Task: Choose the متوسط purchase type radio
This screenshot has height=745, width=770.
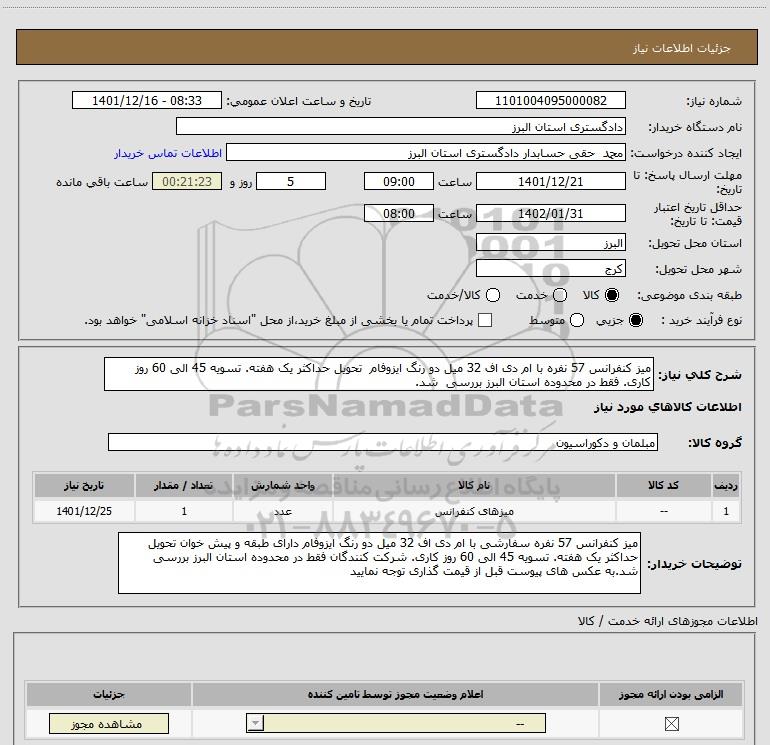Action: pyautogui.click(x=577, y=320)
